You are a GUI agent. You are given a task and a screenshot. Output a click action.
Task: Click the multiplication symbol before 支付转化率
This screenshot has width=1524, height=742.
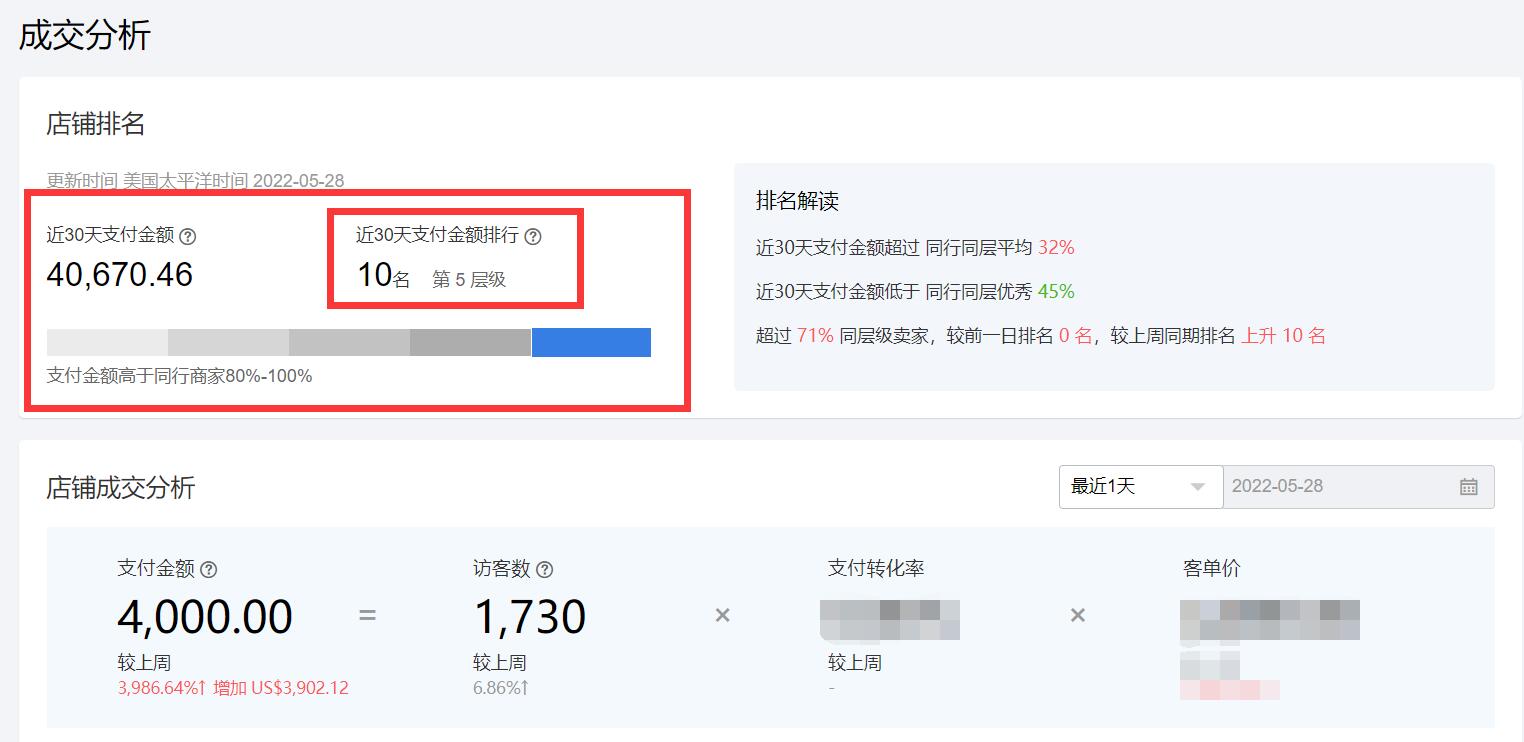click(x=722, y=616)
